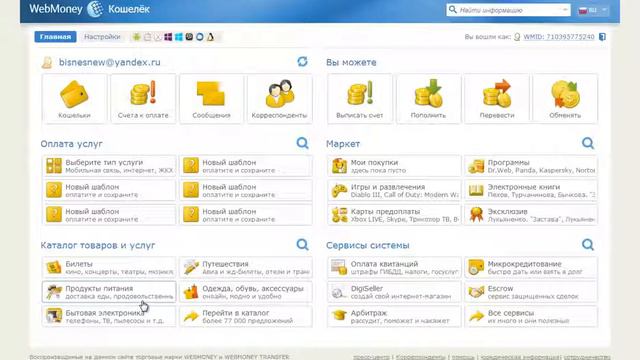Viewport: 640px width, 360px height.
Task: Switch to the Настройки tab
Action: [102, 37]
